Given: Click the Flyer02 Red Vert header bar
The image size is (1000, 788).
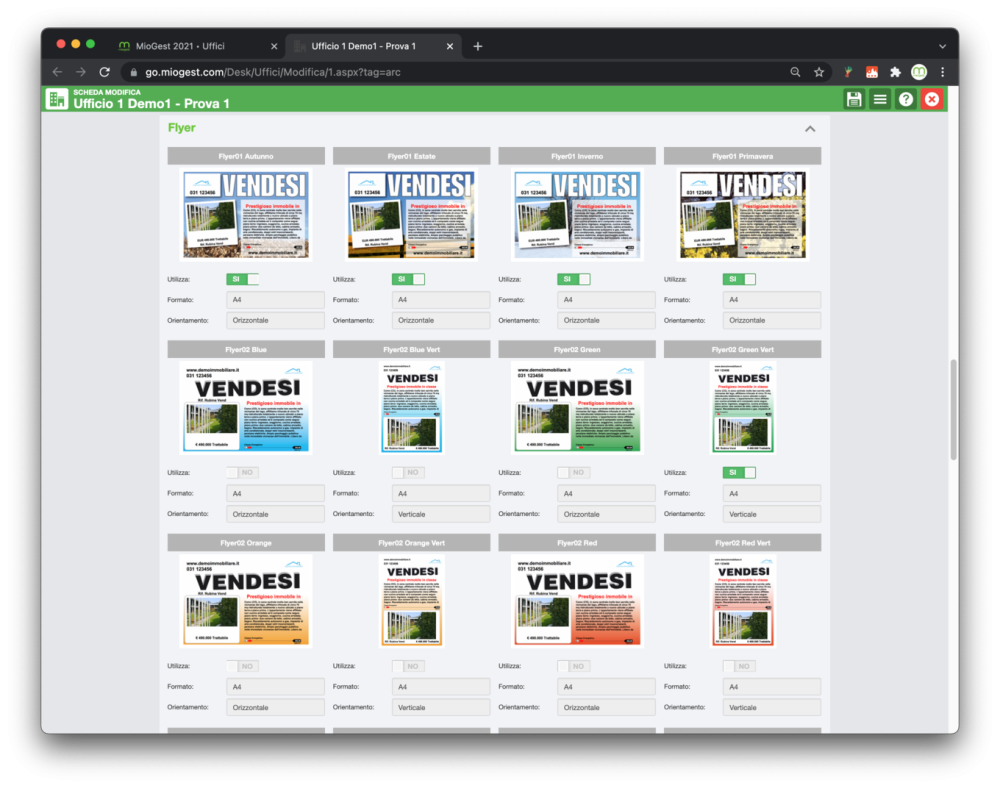Looking at the screenshot, I should (742, 543).
